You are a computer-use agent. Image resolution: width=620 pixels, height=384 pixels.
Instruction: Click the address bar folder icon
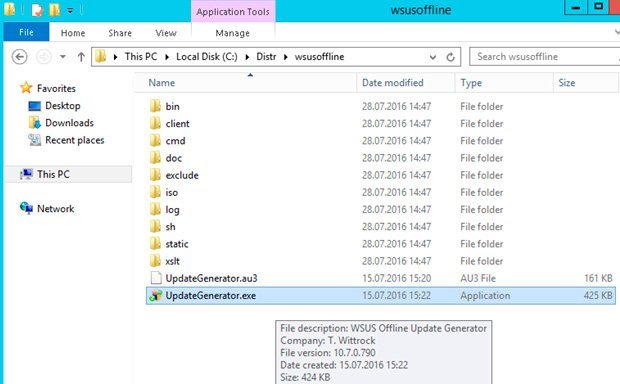point(101,57)
